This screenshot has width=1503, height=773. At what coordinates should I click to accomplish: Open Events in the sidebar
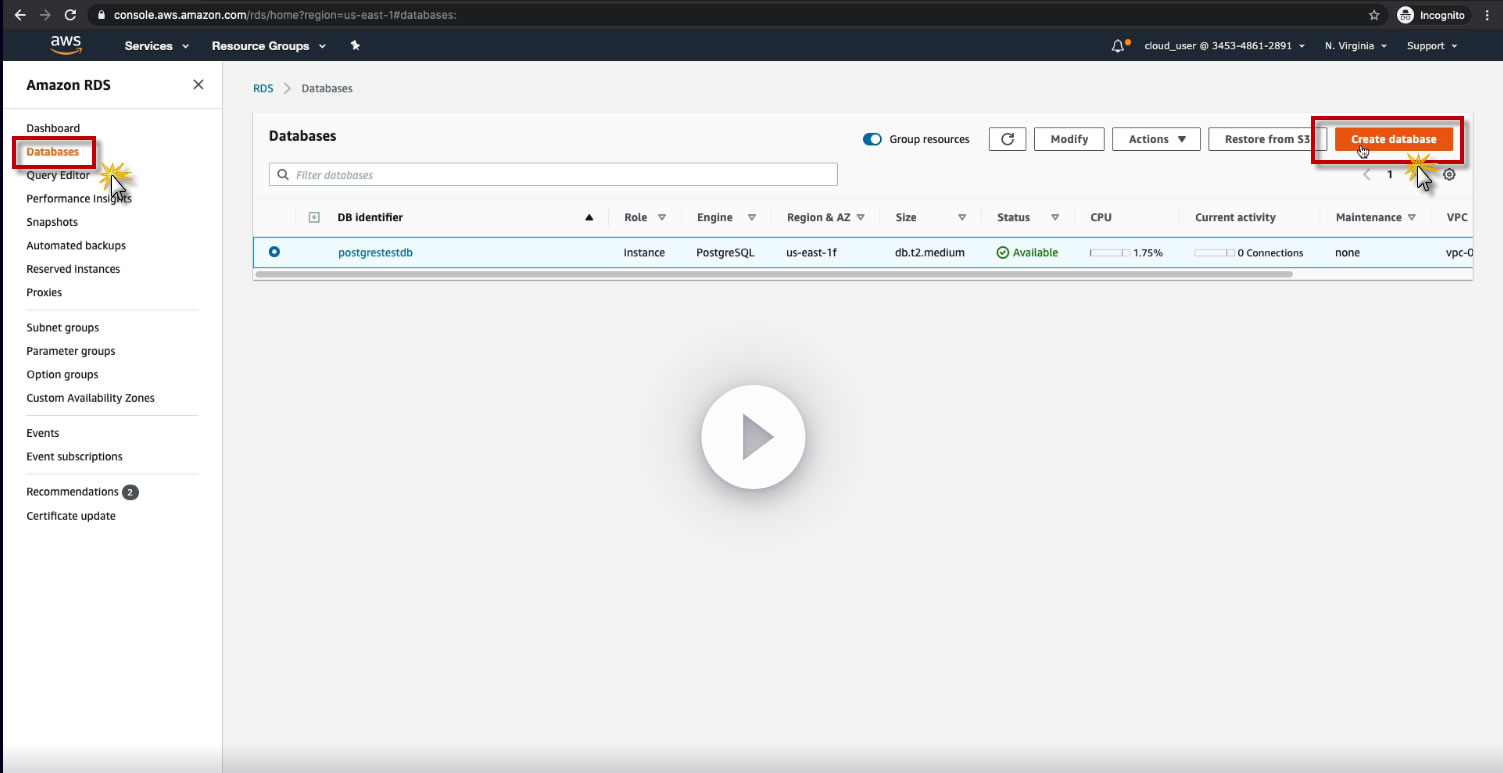(x=43, y=433)
